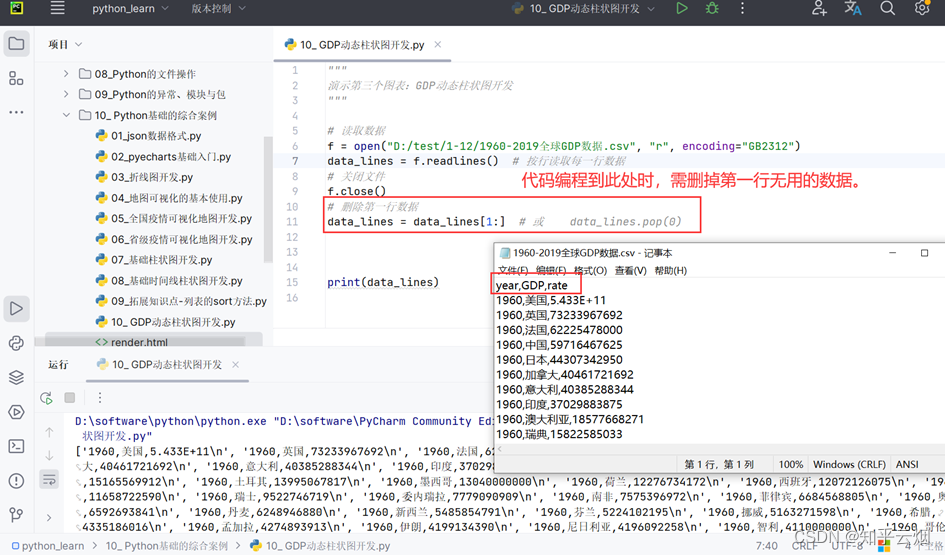
Task: Open the run configuration dropdown 10_ GDP动态柱状图开发
Action: (x=583, y=8)
